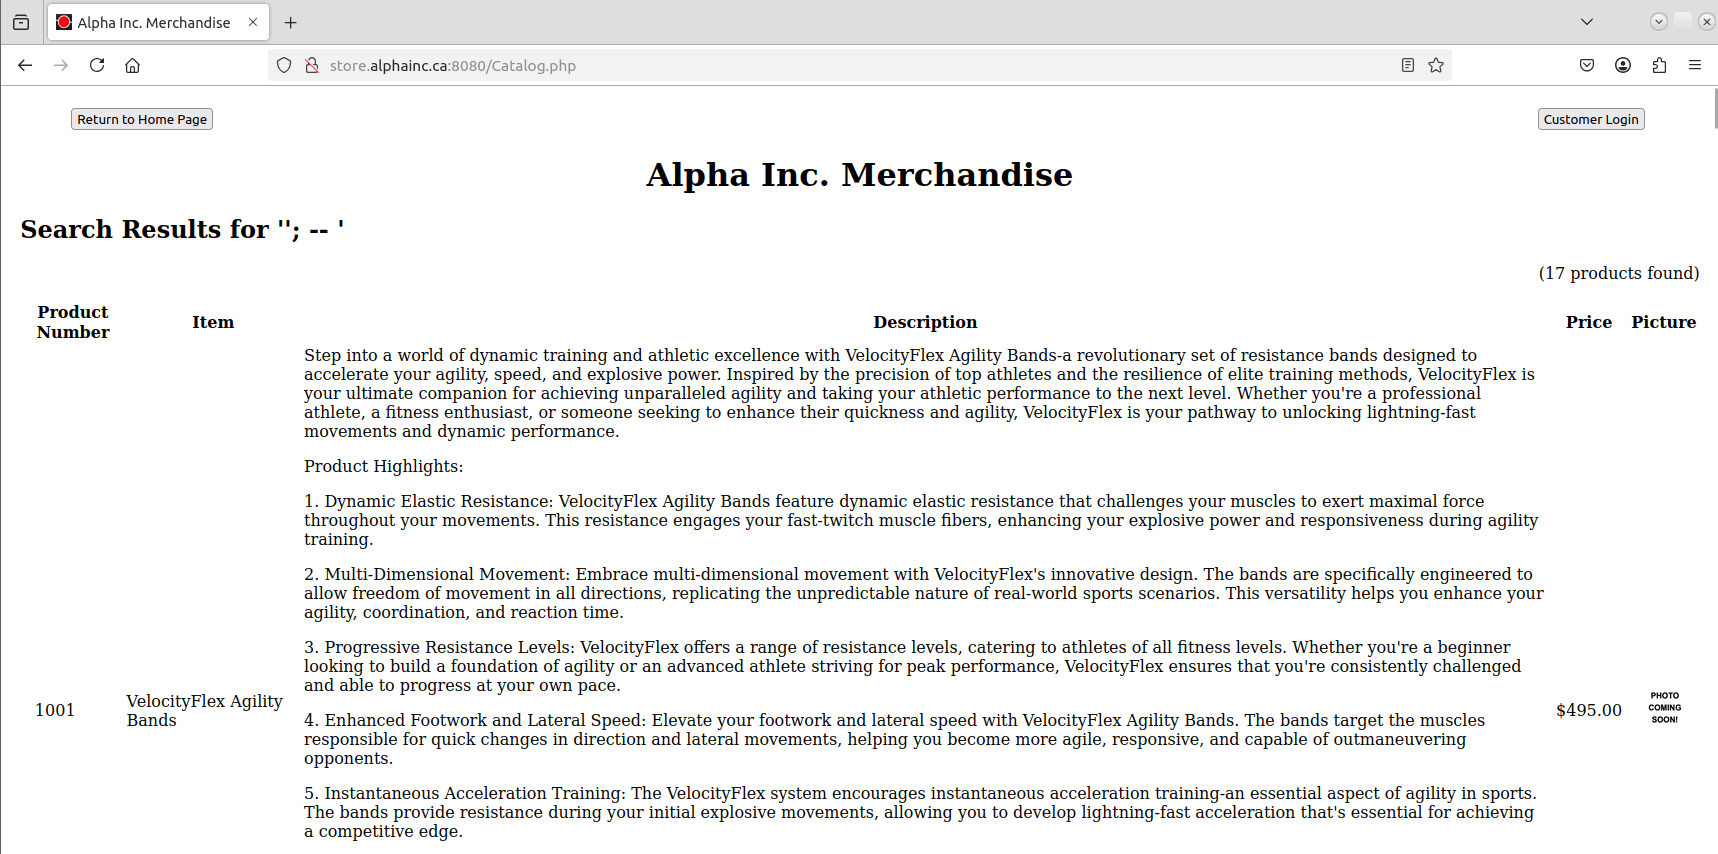Click the insecure connection padlock icon

click(312, 65)
